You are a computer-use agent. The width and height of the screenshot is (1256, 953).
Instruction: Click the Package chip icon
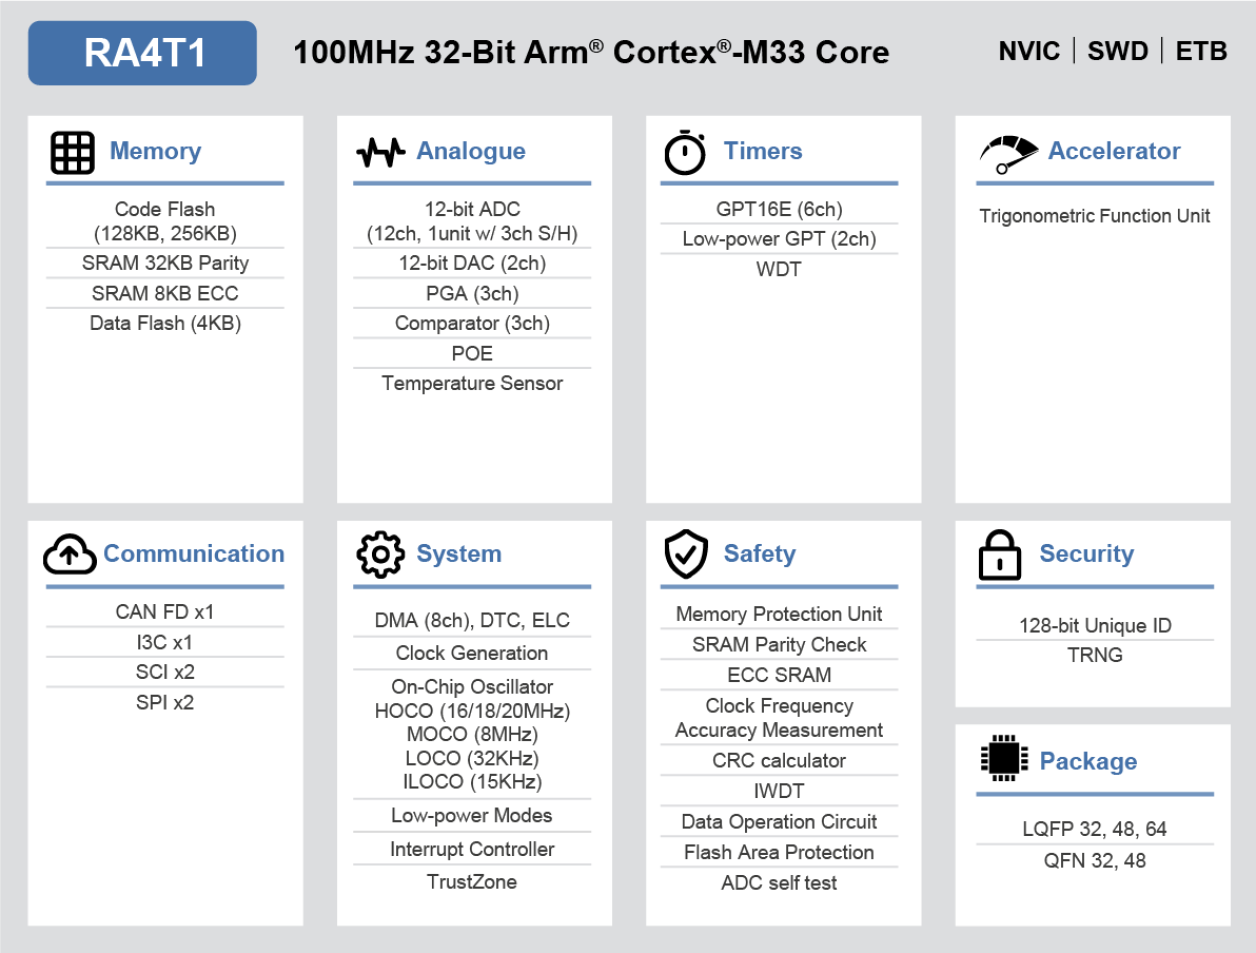coord(1003,758)
